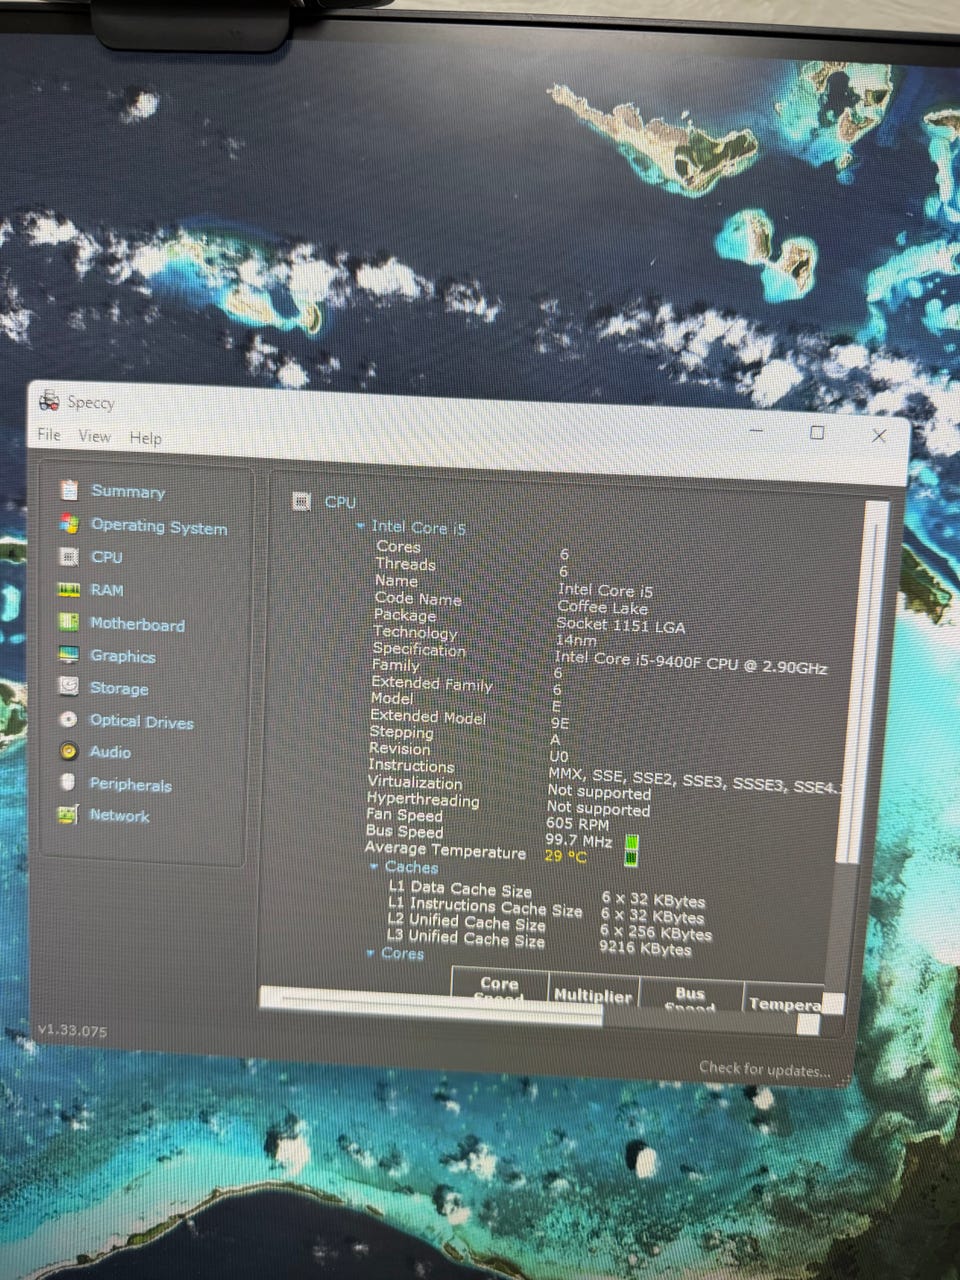The height and width of the screenshot is (1280, 960).
Task: Click the L2 Unified Cache Size label
Action: [x=466, y=921]
